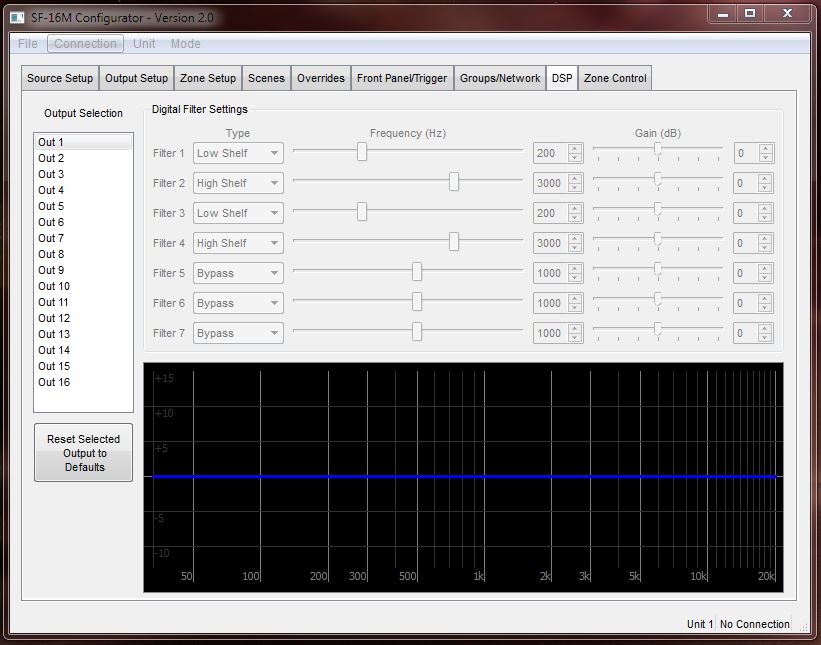Increase Filter 1 frequency with up arrow
This screenshot has height=645, width=821.
pos(575,149)
